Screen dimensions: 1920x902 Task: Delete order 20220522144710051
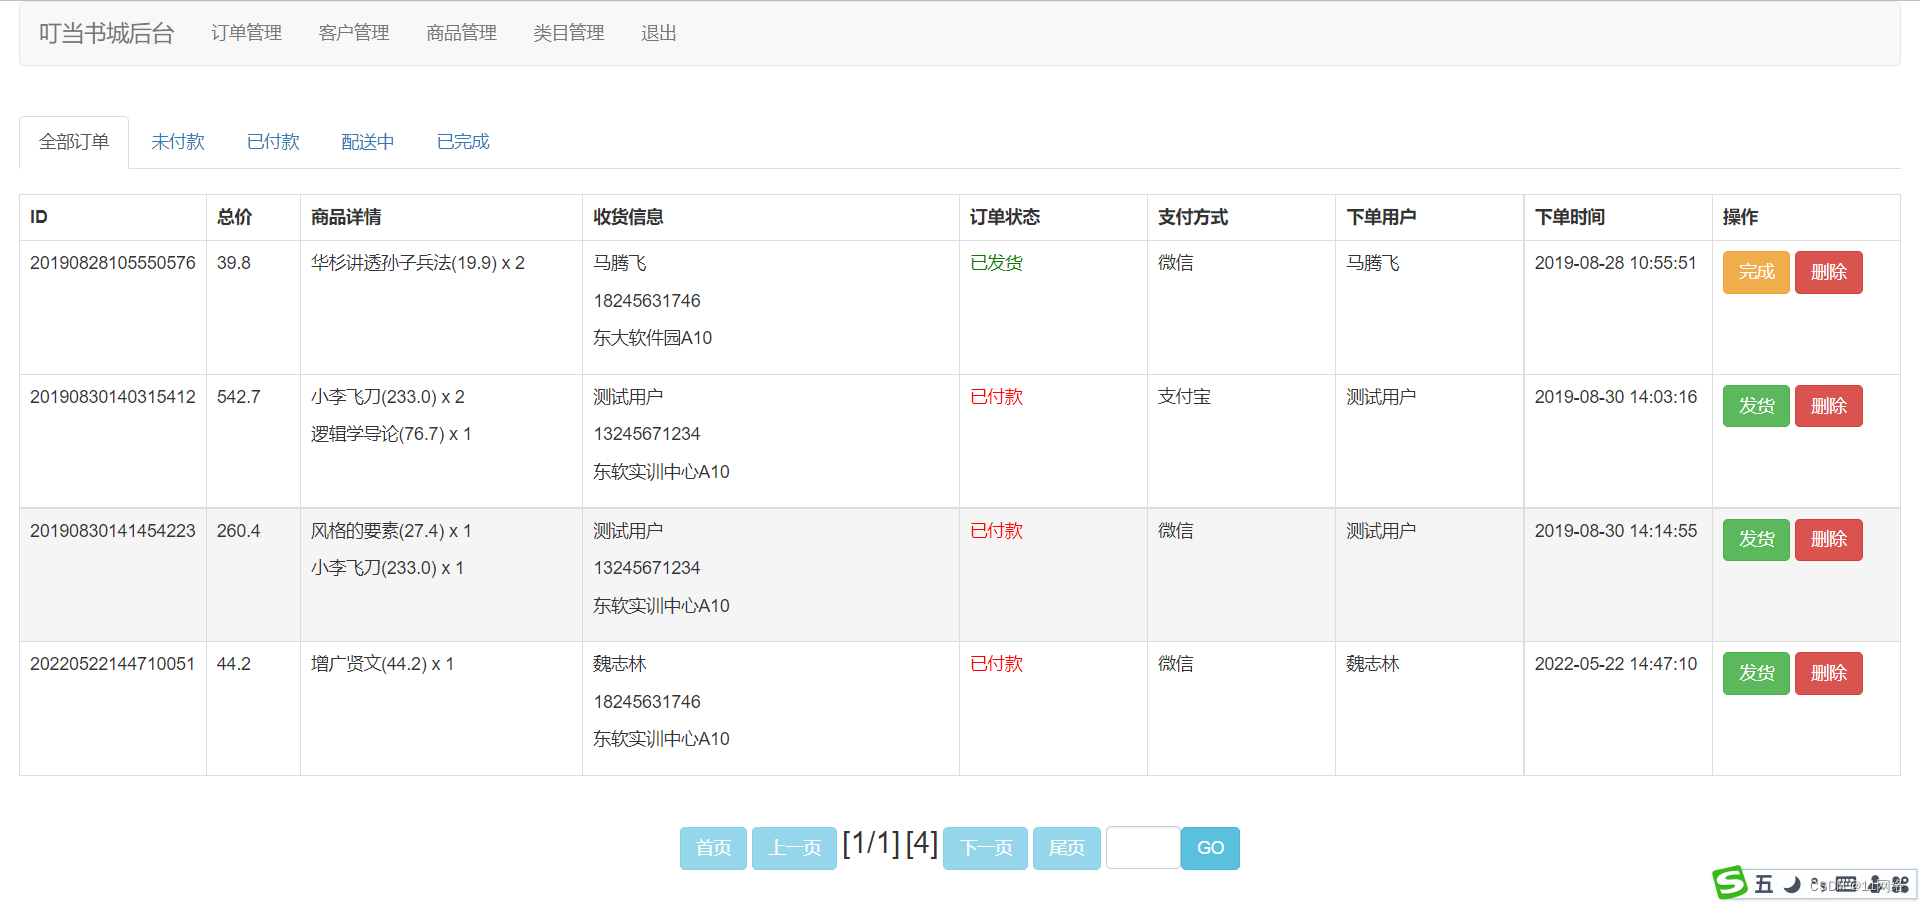(1828, 673)
